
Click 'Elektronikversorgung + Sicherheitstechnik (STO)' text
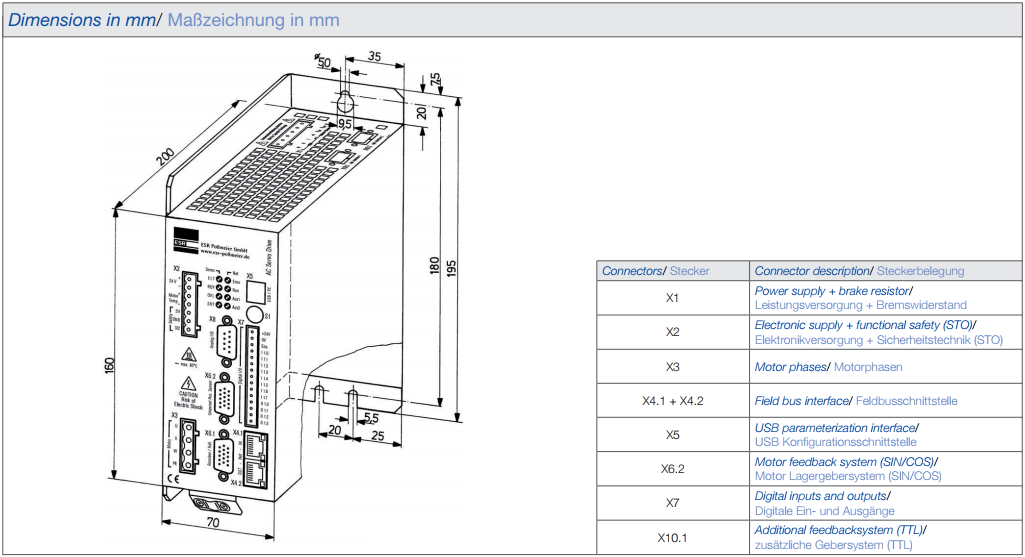pyautogui.click(x=879, y=340)
